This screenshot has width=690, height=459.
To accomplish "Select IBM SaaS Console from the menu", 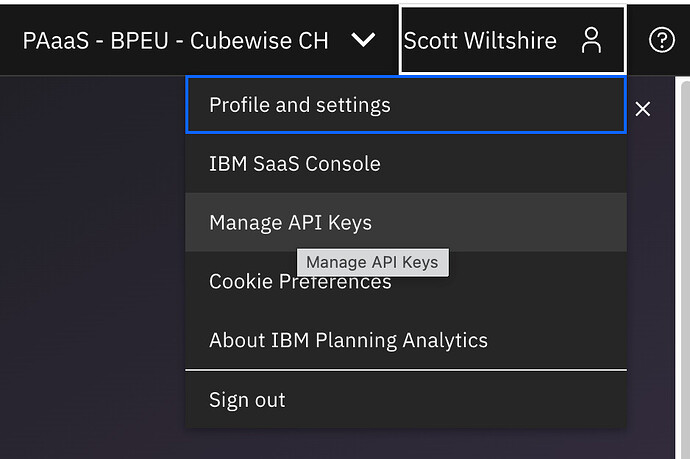I will [x=294, y=164].
